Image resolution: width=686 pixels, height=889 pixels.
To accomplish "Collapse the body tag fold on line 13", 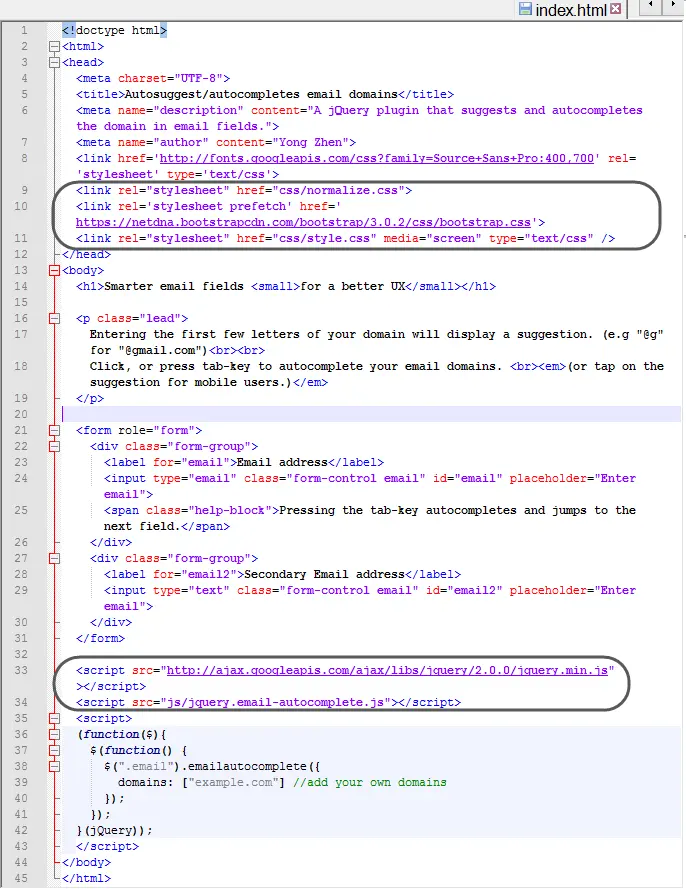I will tap(54, 270).
